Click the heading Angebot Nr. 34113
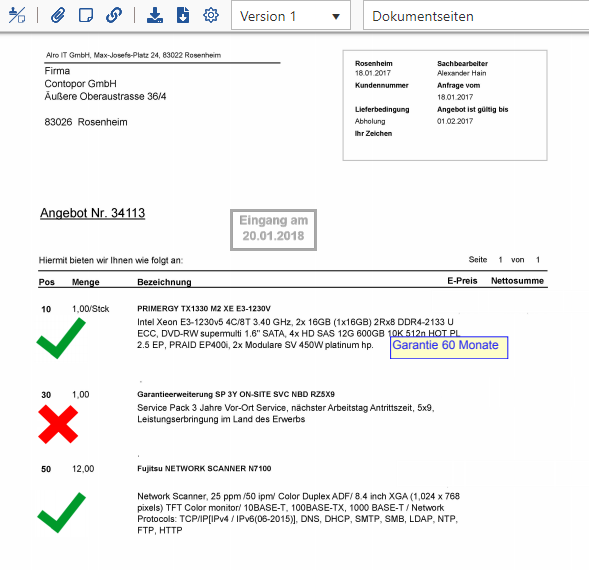589x570 pixels. 92,213
